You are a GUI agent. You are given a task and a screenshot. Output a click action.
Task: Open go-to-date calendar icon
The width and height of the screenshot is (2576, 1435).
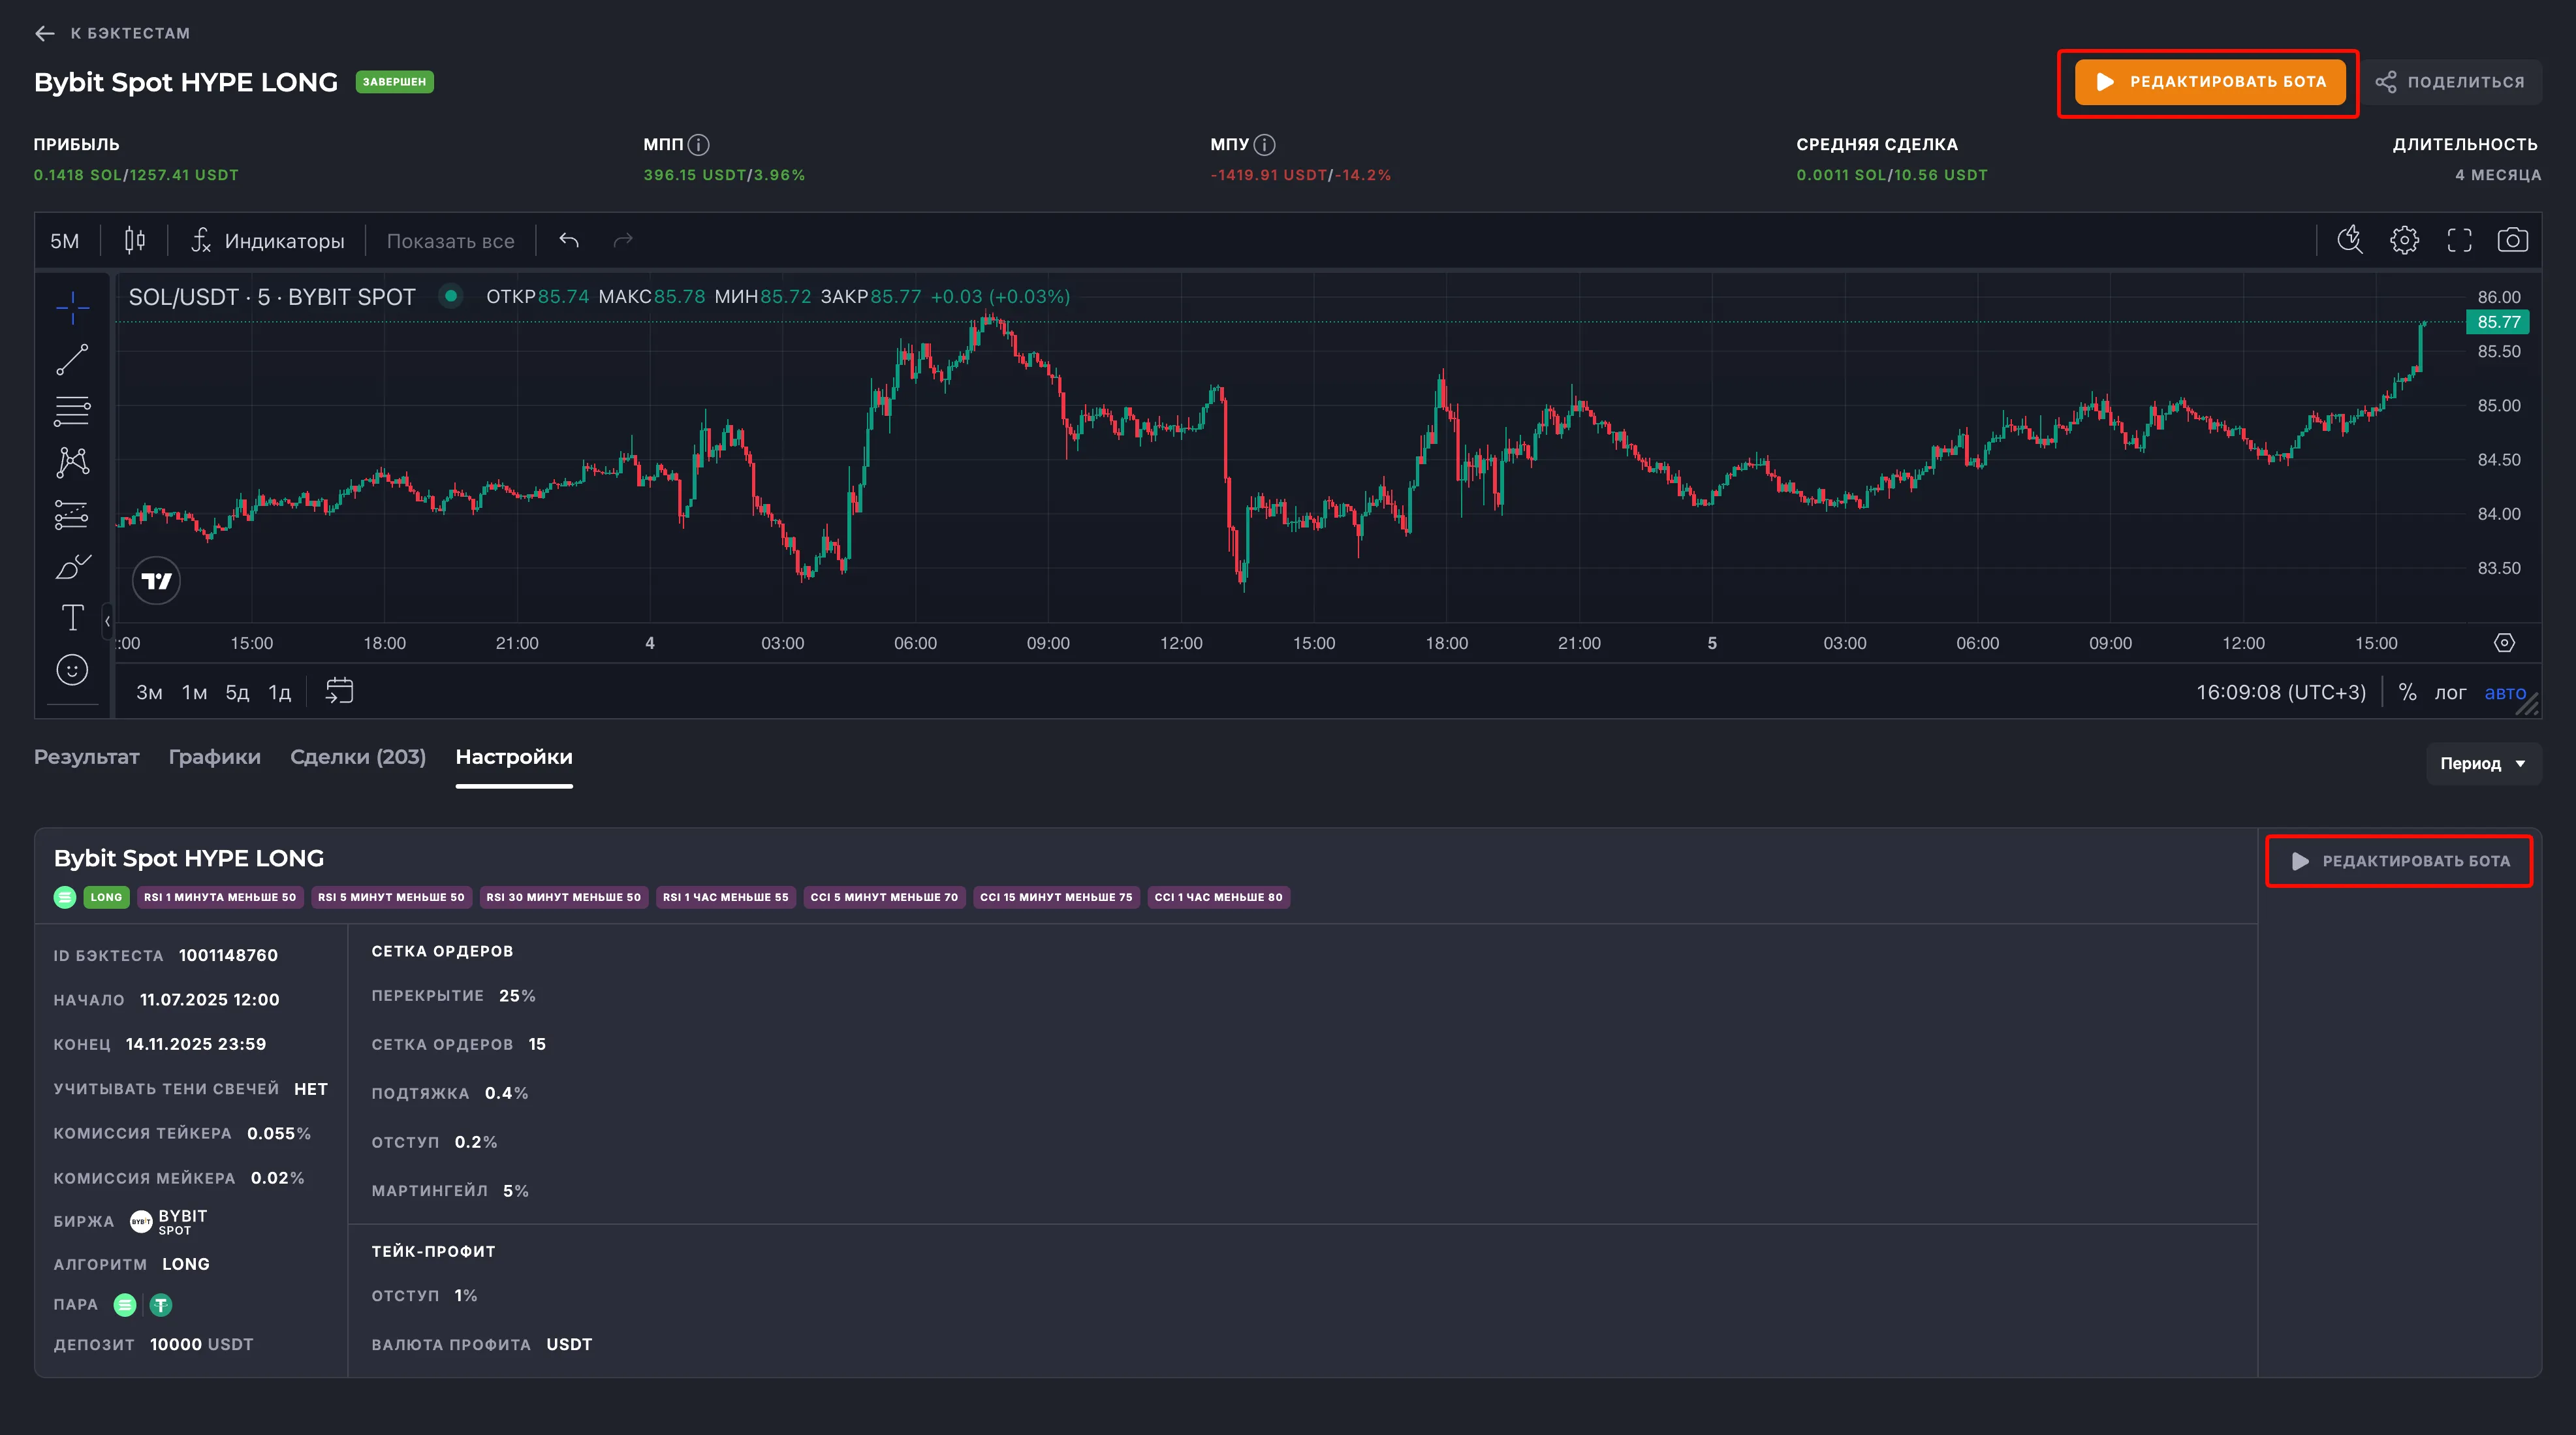point(340,691)
